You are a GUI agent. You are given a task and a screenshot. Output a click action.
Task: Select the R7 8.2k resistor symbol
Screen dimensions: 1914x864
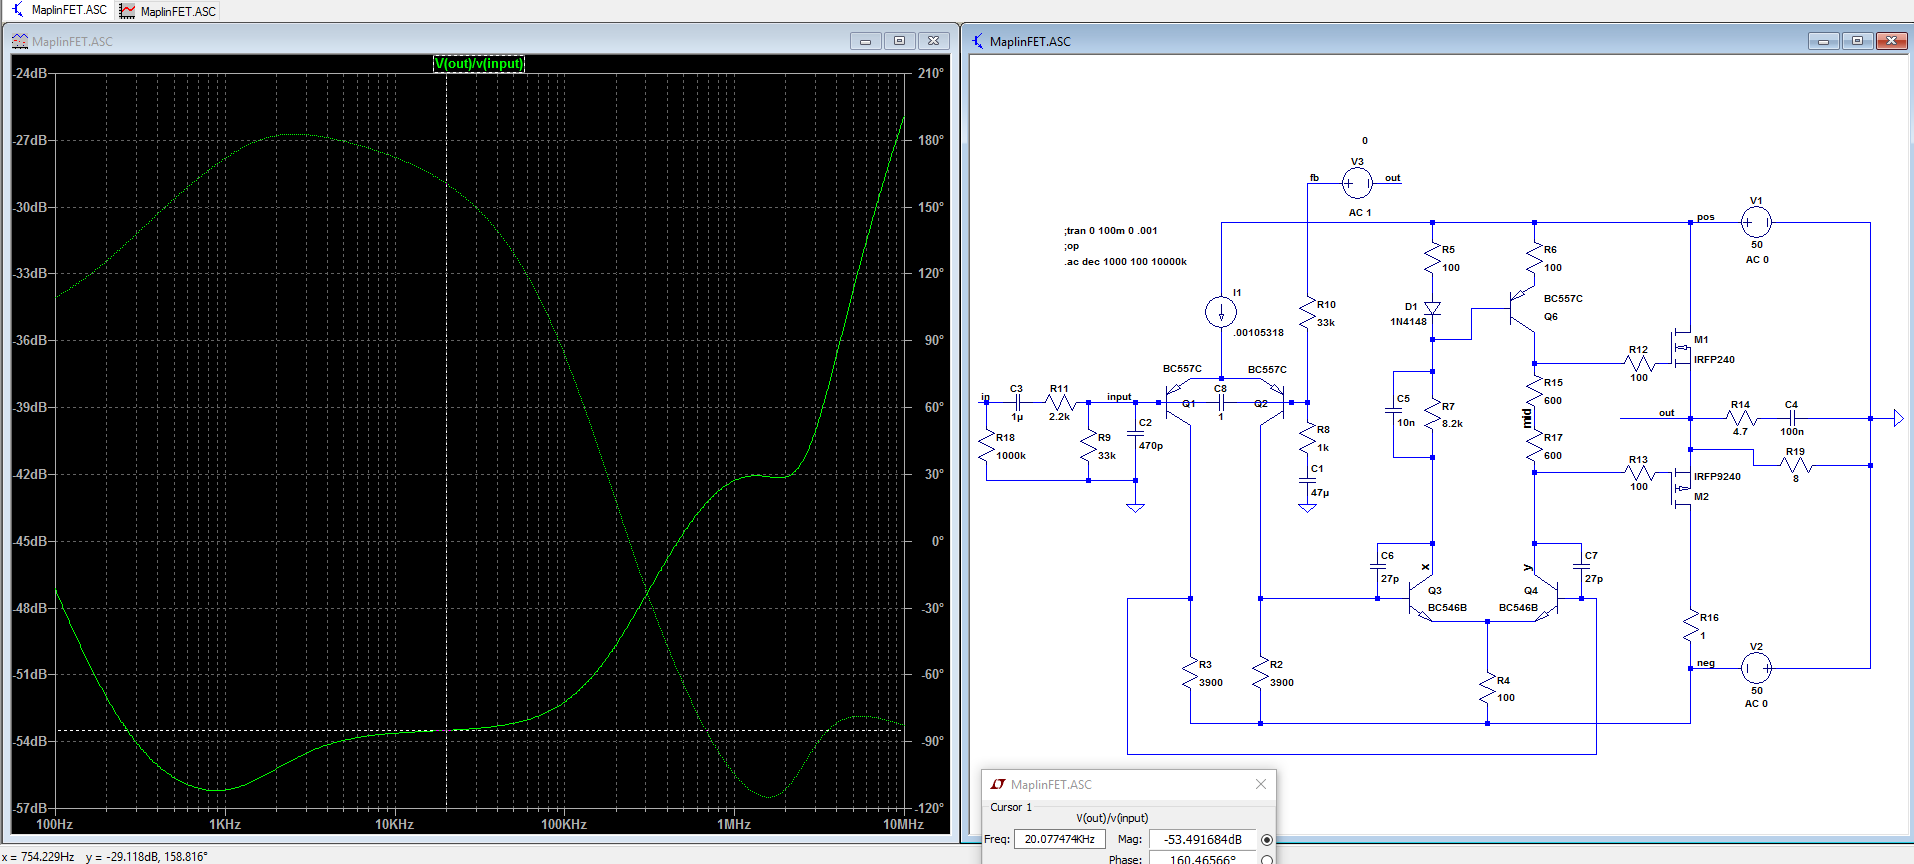coord(1432,414)
